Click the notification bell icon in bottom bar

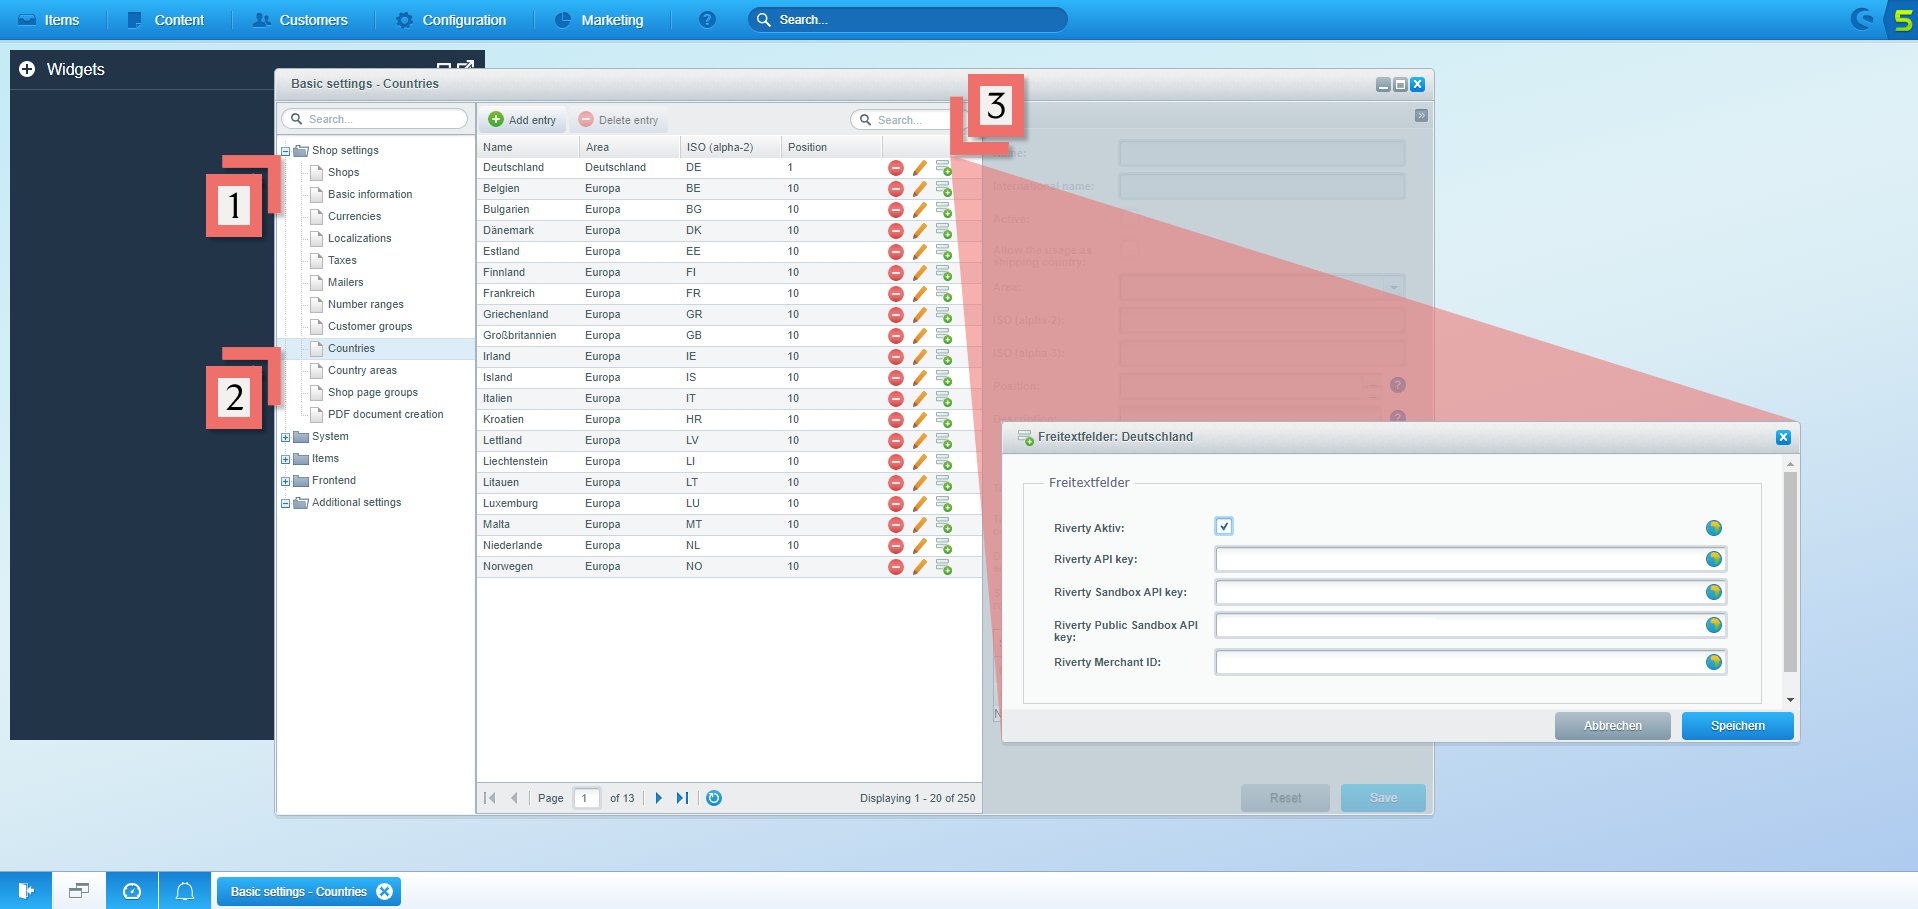click(x=185, y=891)
